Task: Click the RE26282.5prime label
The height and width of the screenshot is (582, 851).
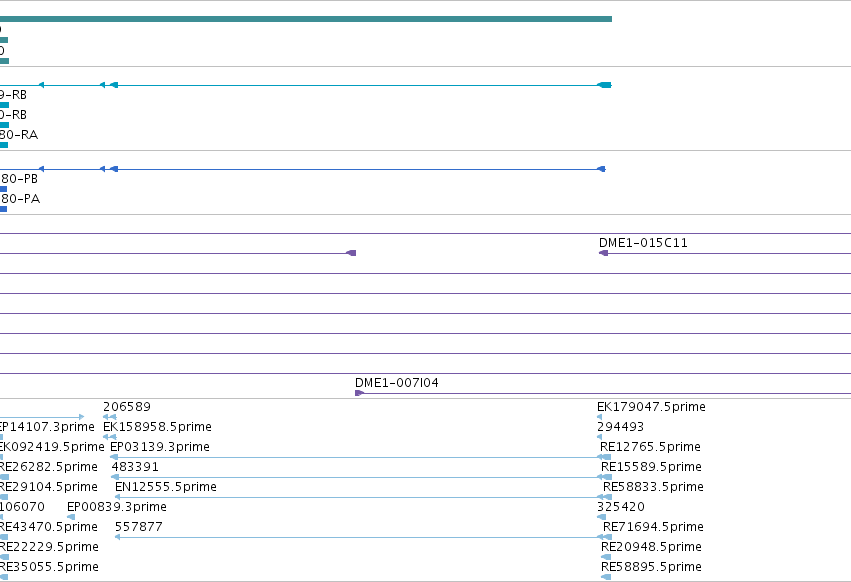Action: [x=49, y=467]
